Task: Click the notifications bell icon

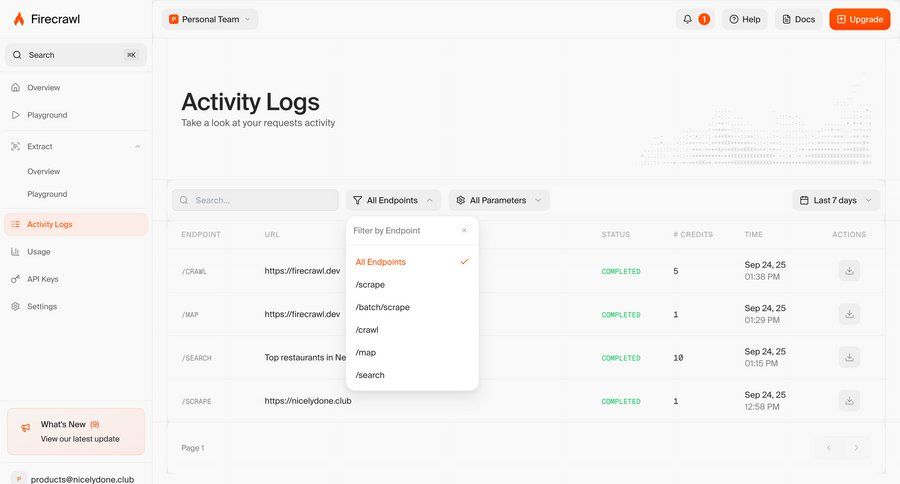Action: [x=687, y=19]
